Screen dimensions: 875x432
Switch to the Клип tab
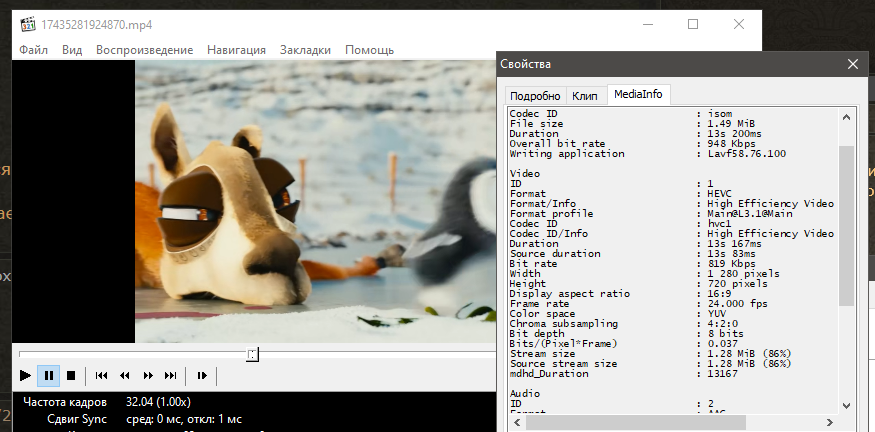[x=585, y=95]
